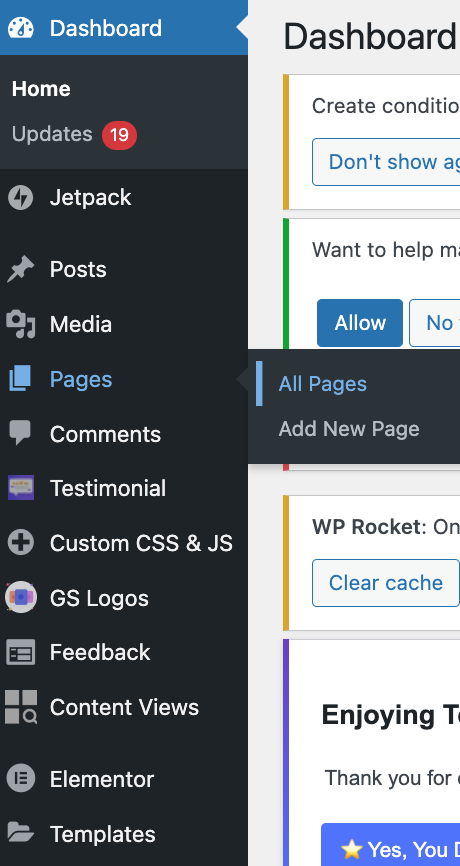Click the Dashboard page heading
The width and height of the screenshot is (460, 866).
click(369, 37)
